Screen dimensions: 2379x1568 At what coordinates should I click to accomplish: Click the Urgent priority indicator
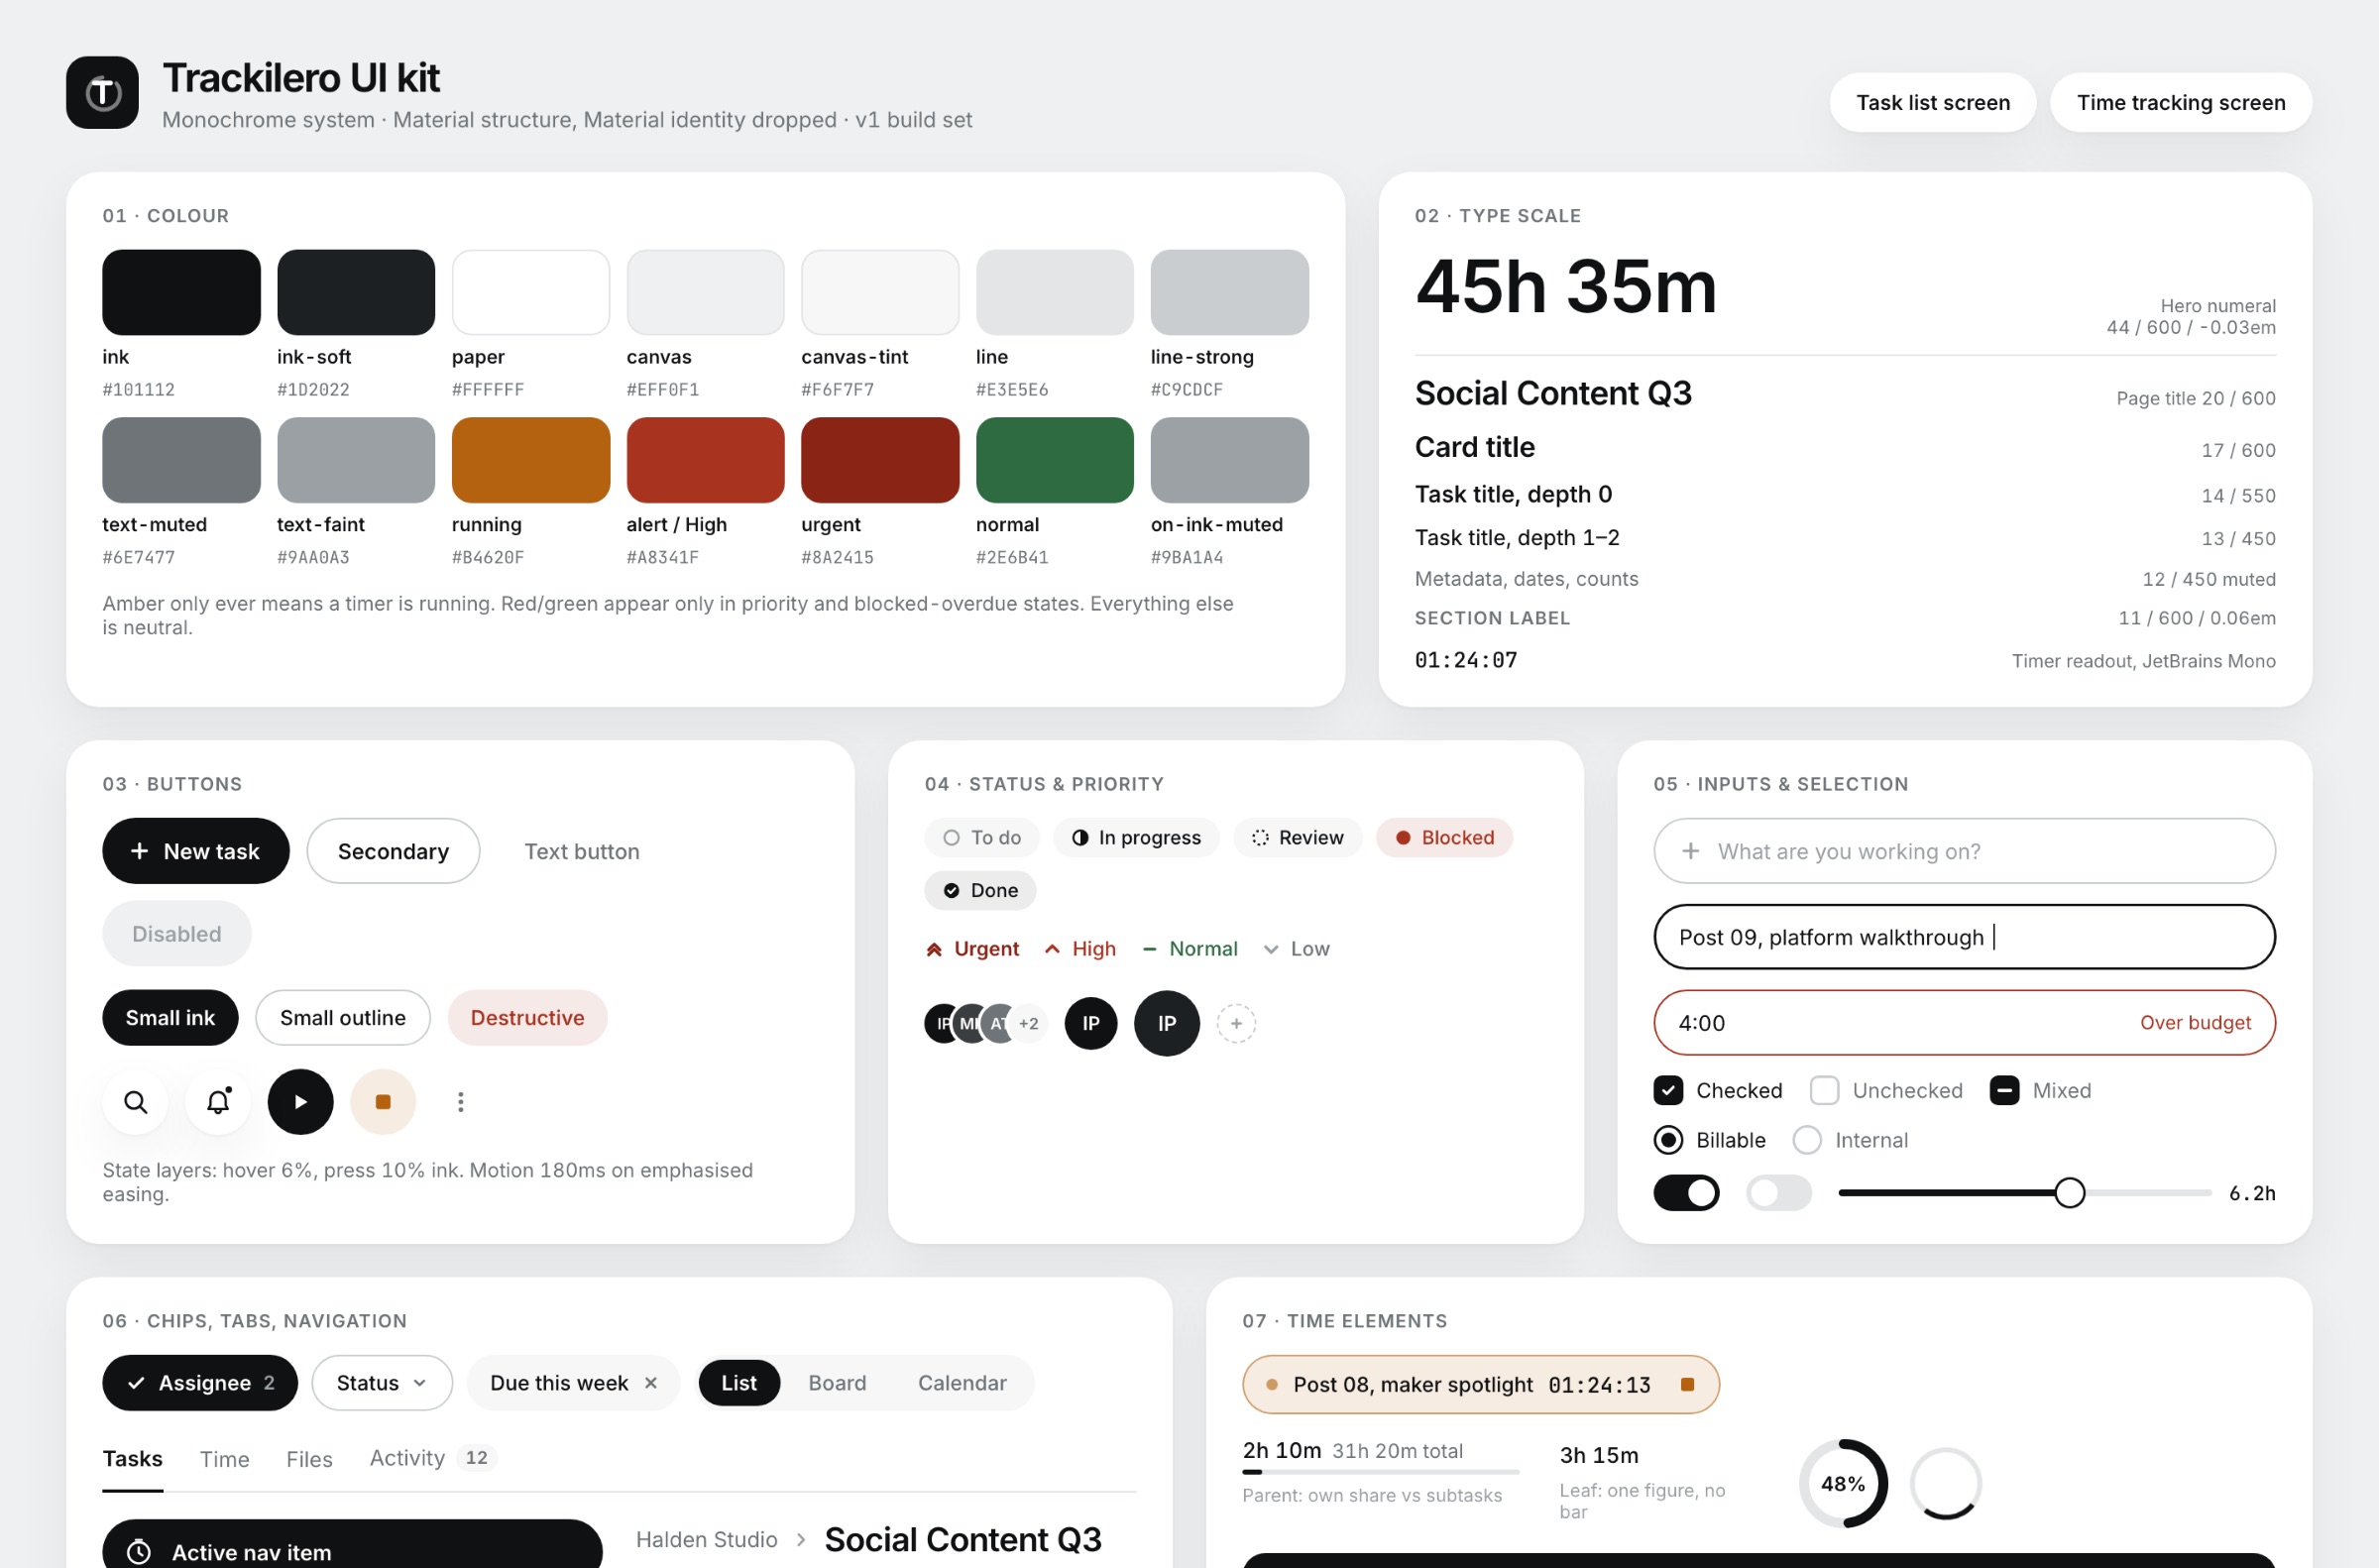(972, 949)
